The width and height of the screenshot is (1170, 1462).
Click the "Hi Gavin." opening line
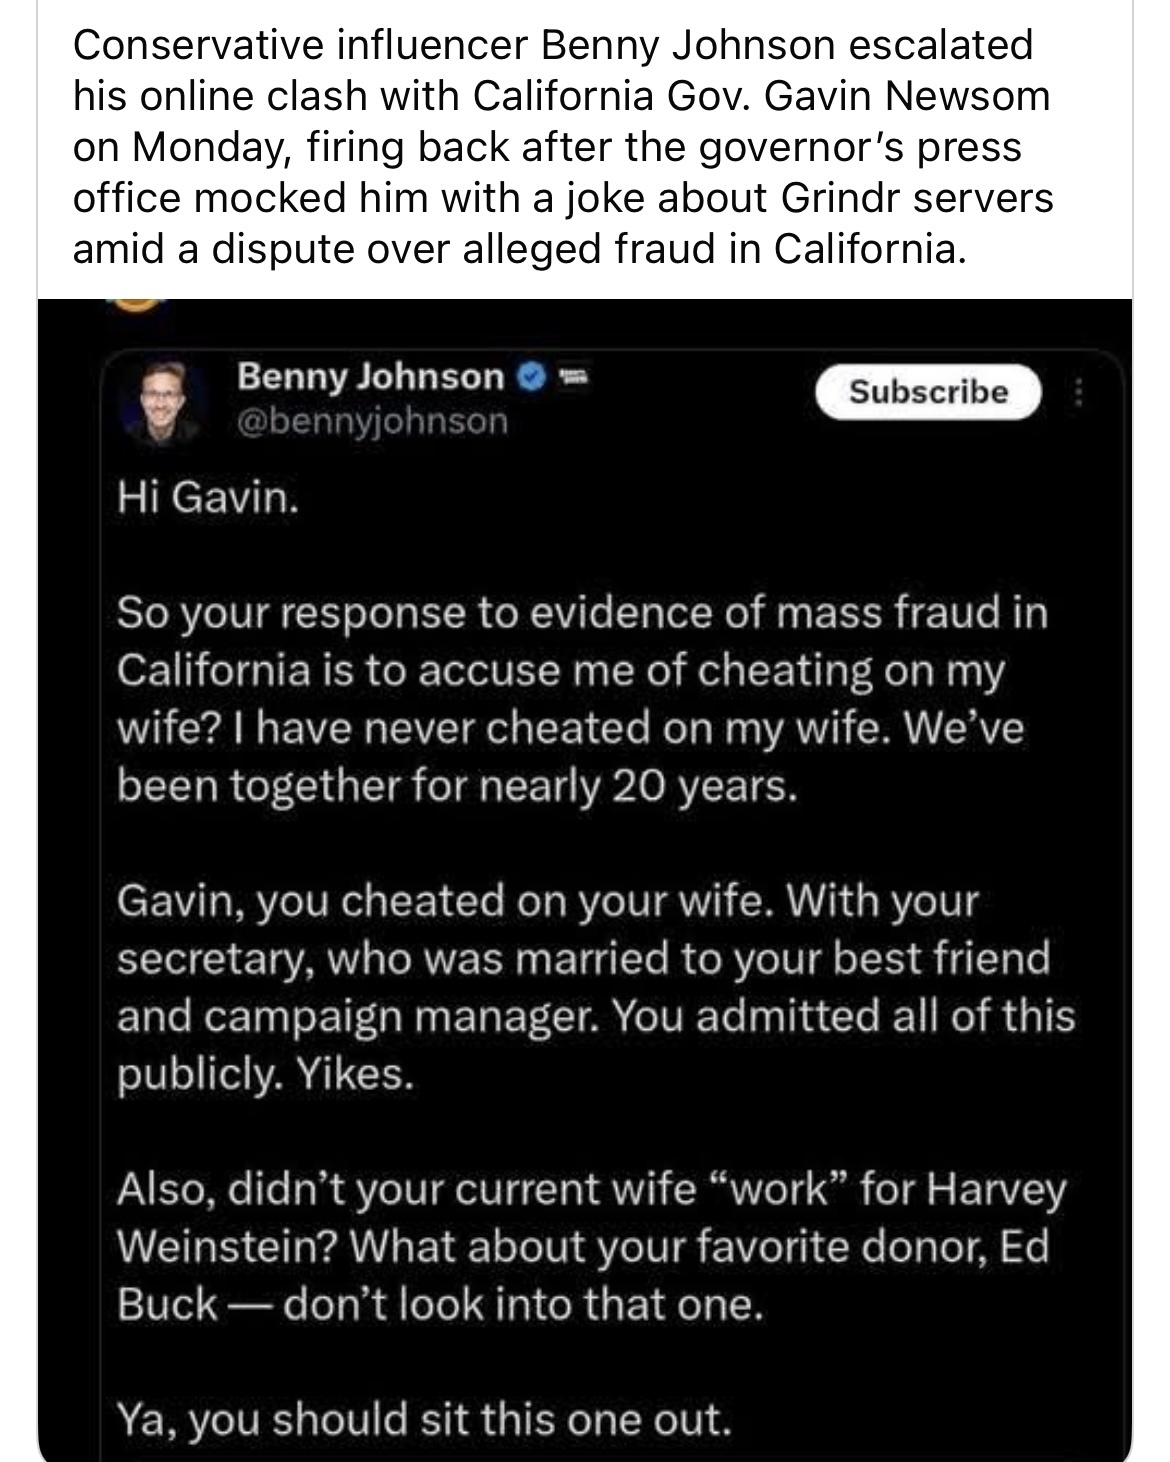207,497
